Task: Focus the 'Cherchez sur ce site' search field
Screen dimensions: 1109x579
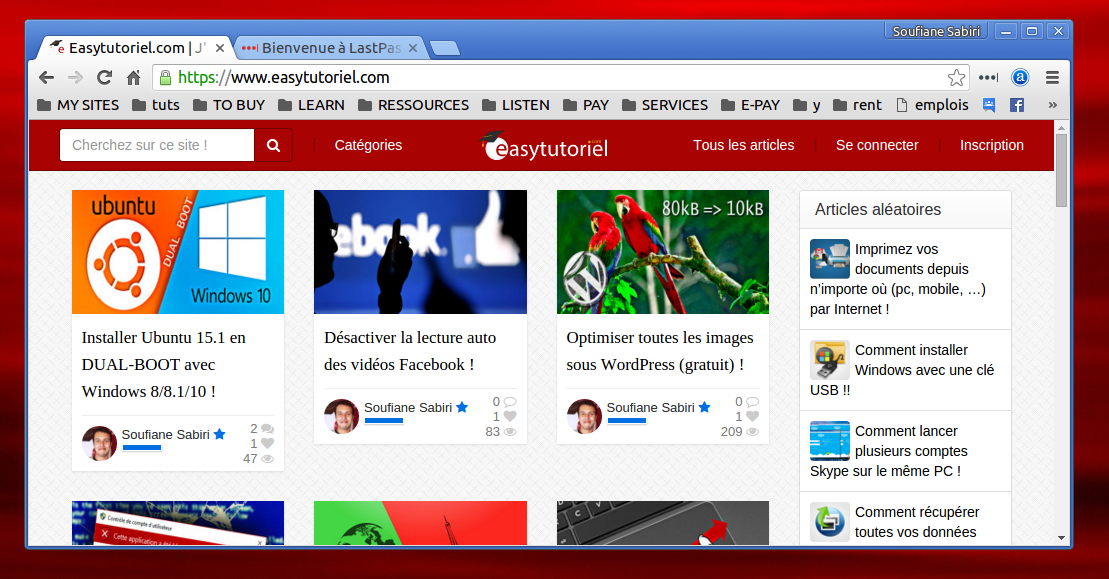Action: click(157, 145)
